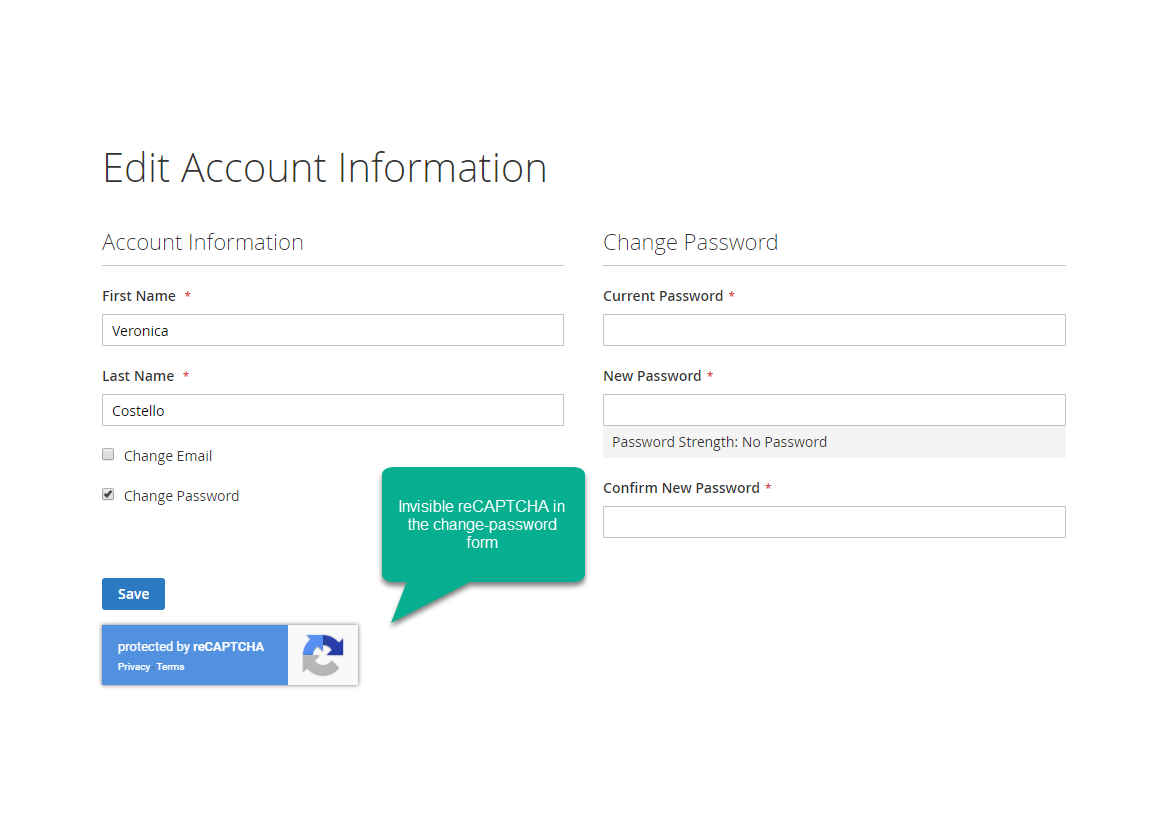
Task: Open the reCAPTCHA Terms link
Action: pos(170,667)
